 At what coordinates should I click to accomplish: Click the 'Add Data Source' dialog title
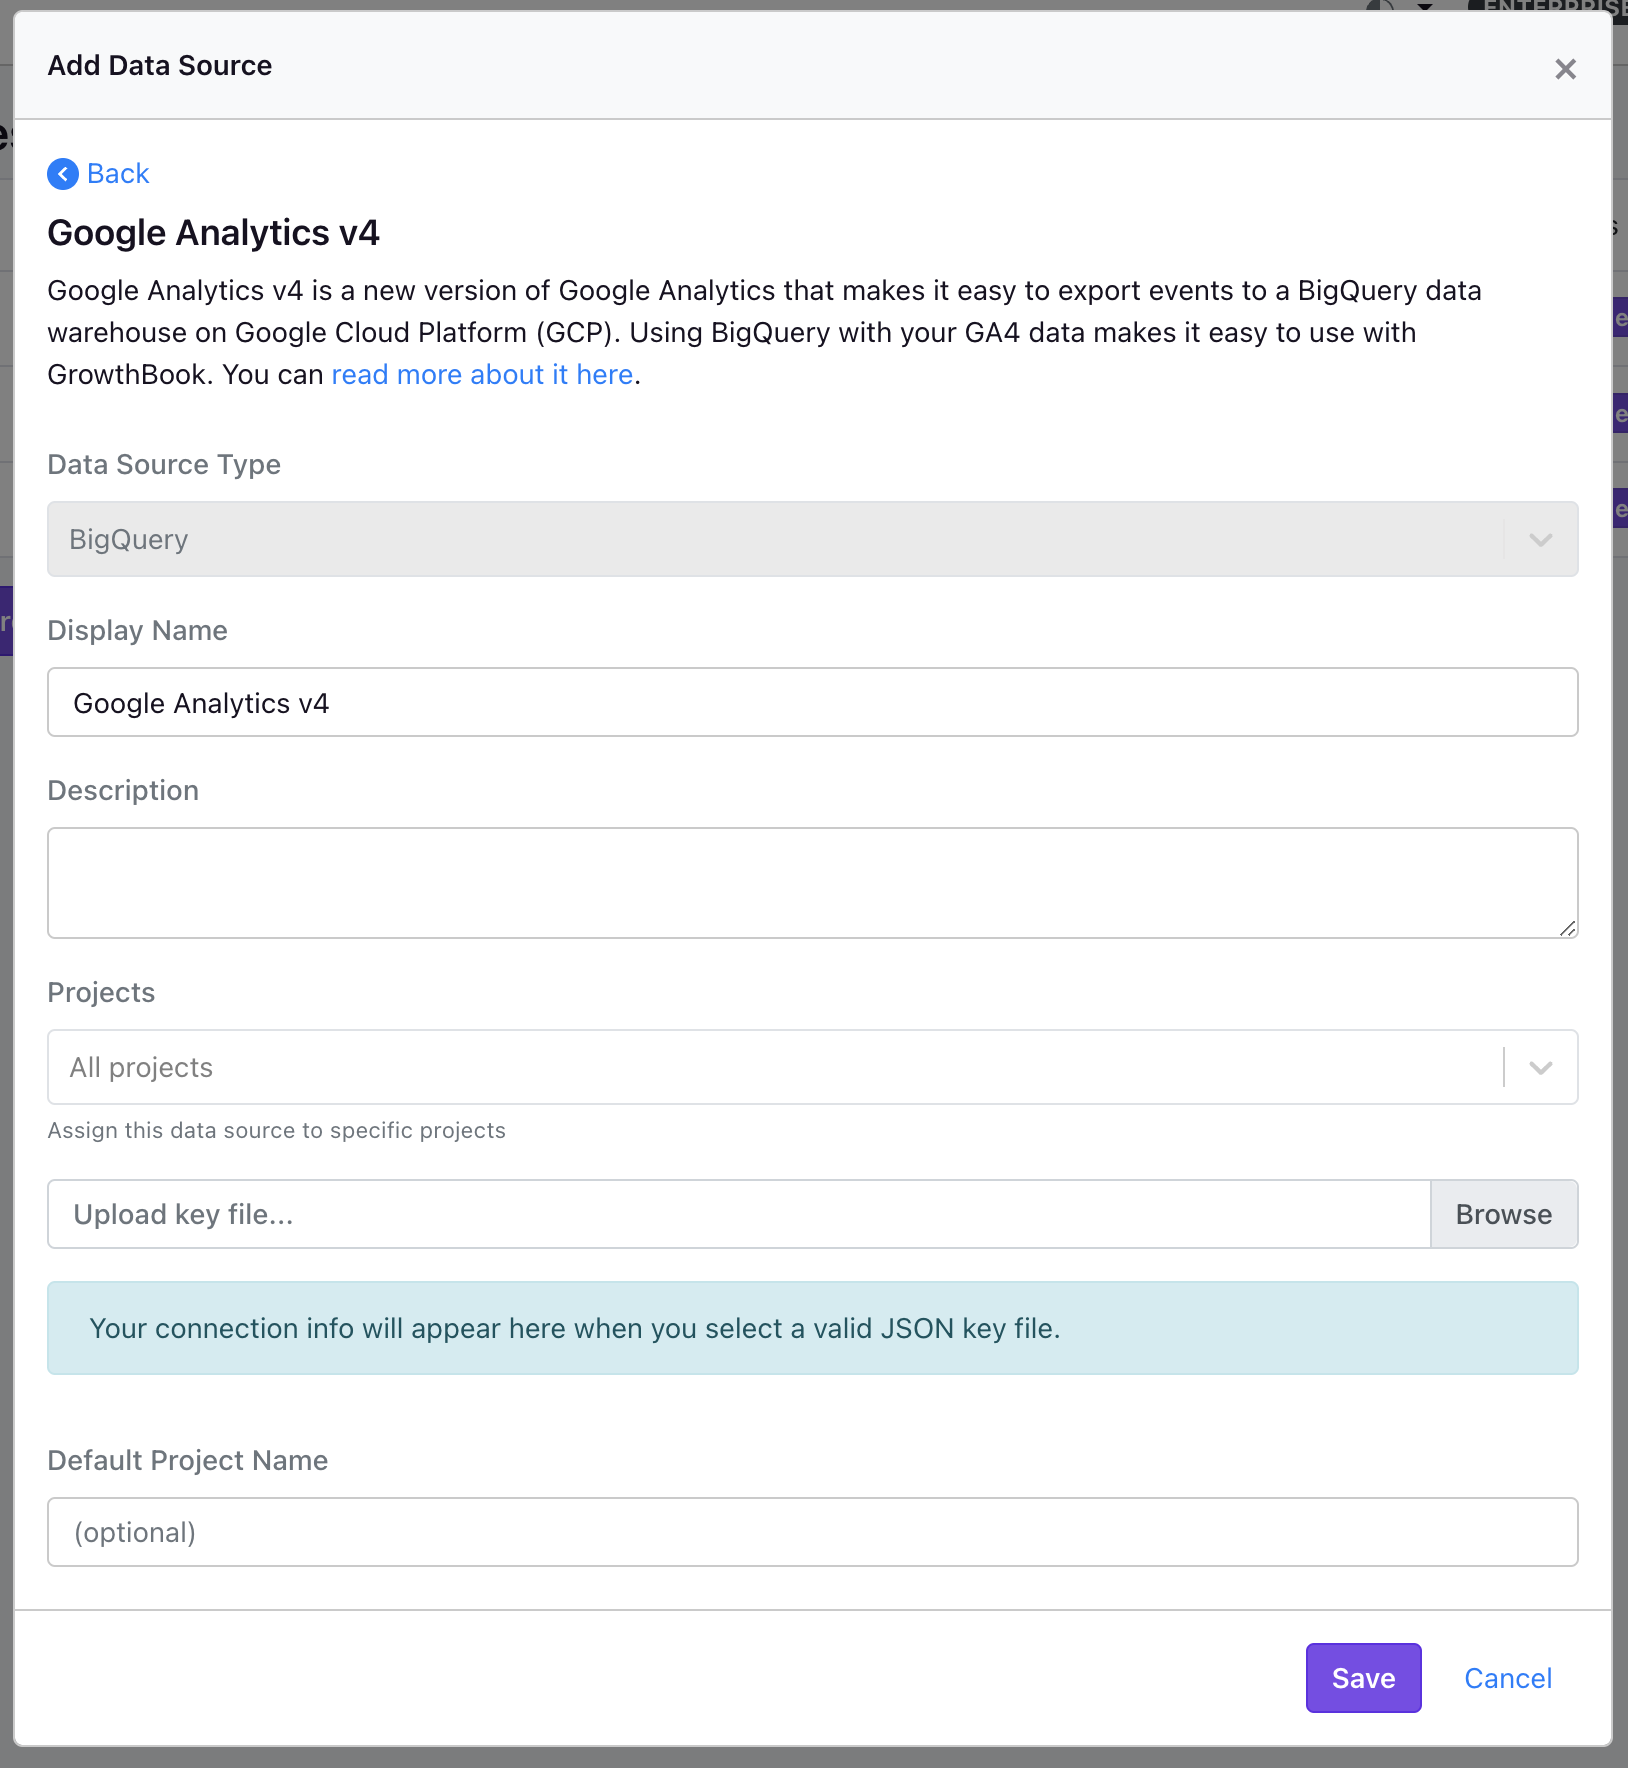160,65
